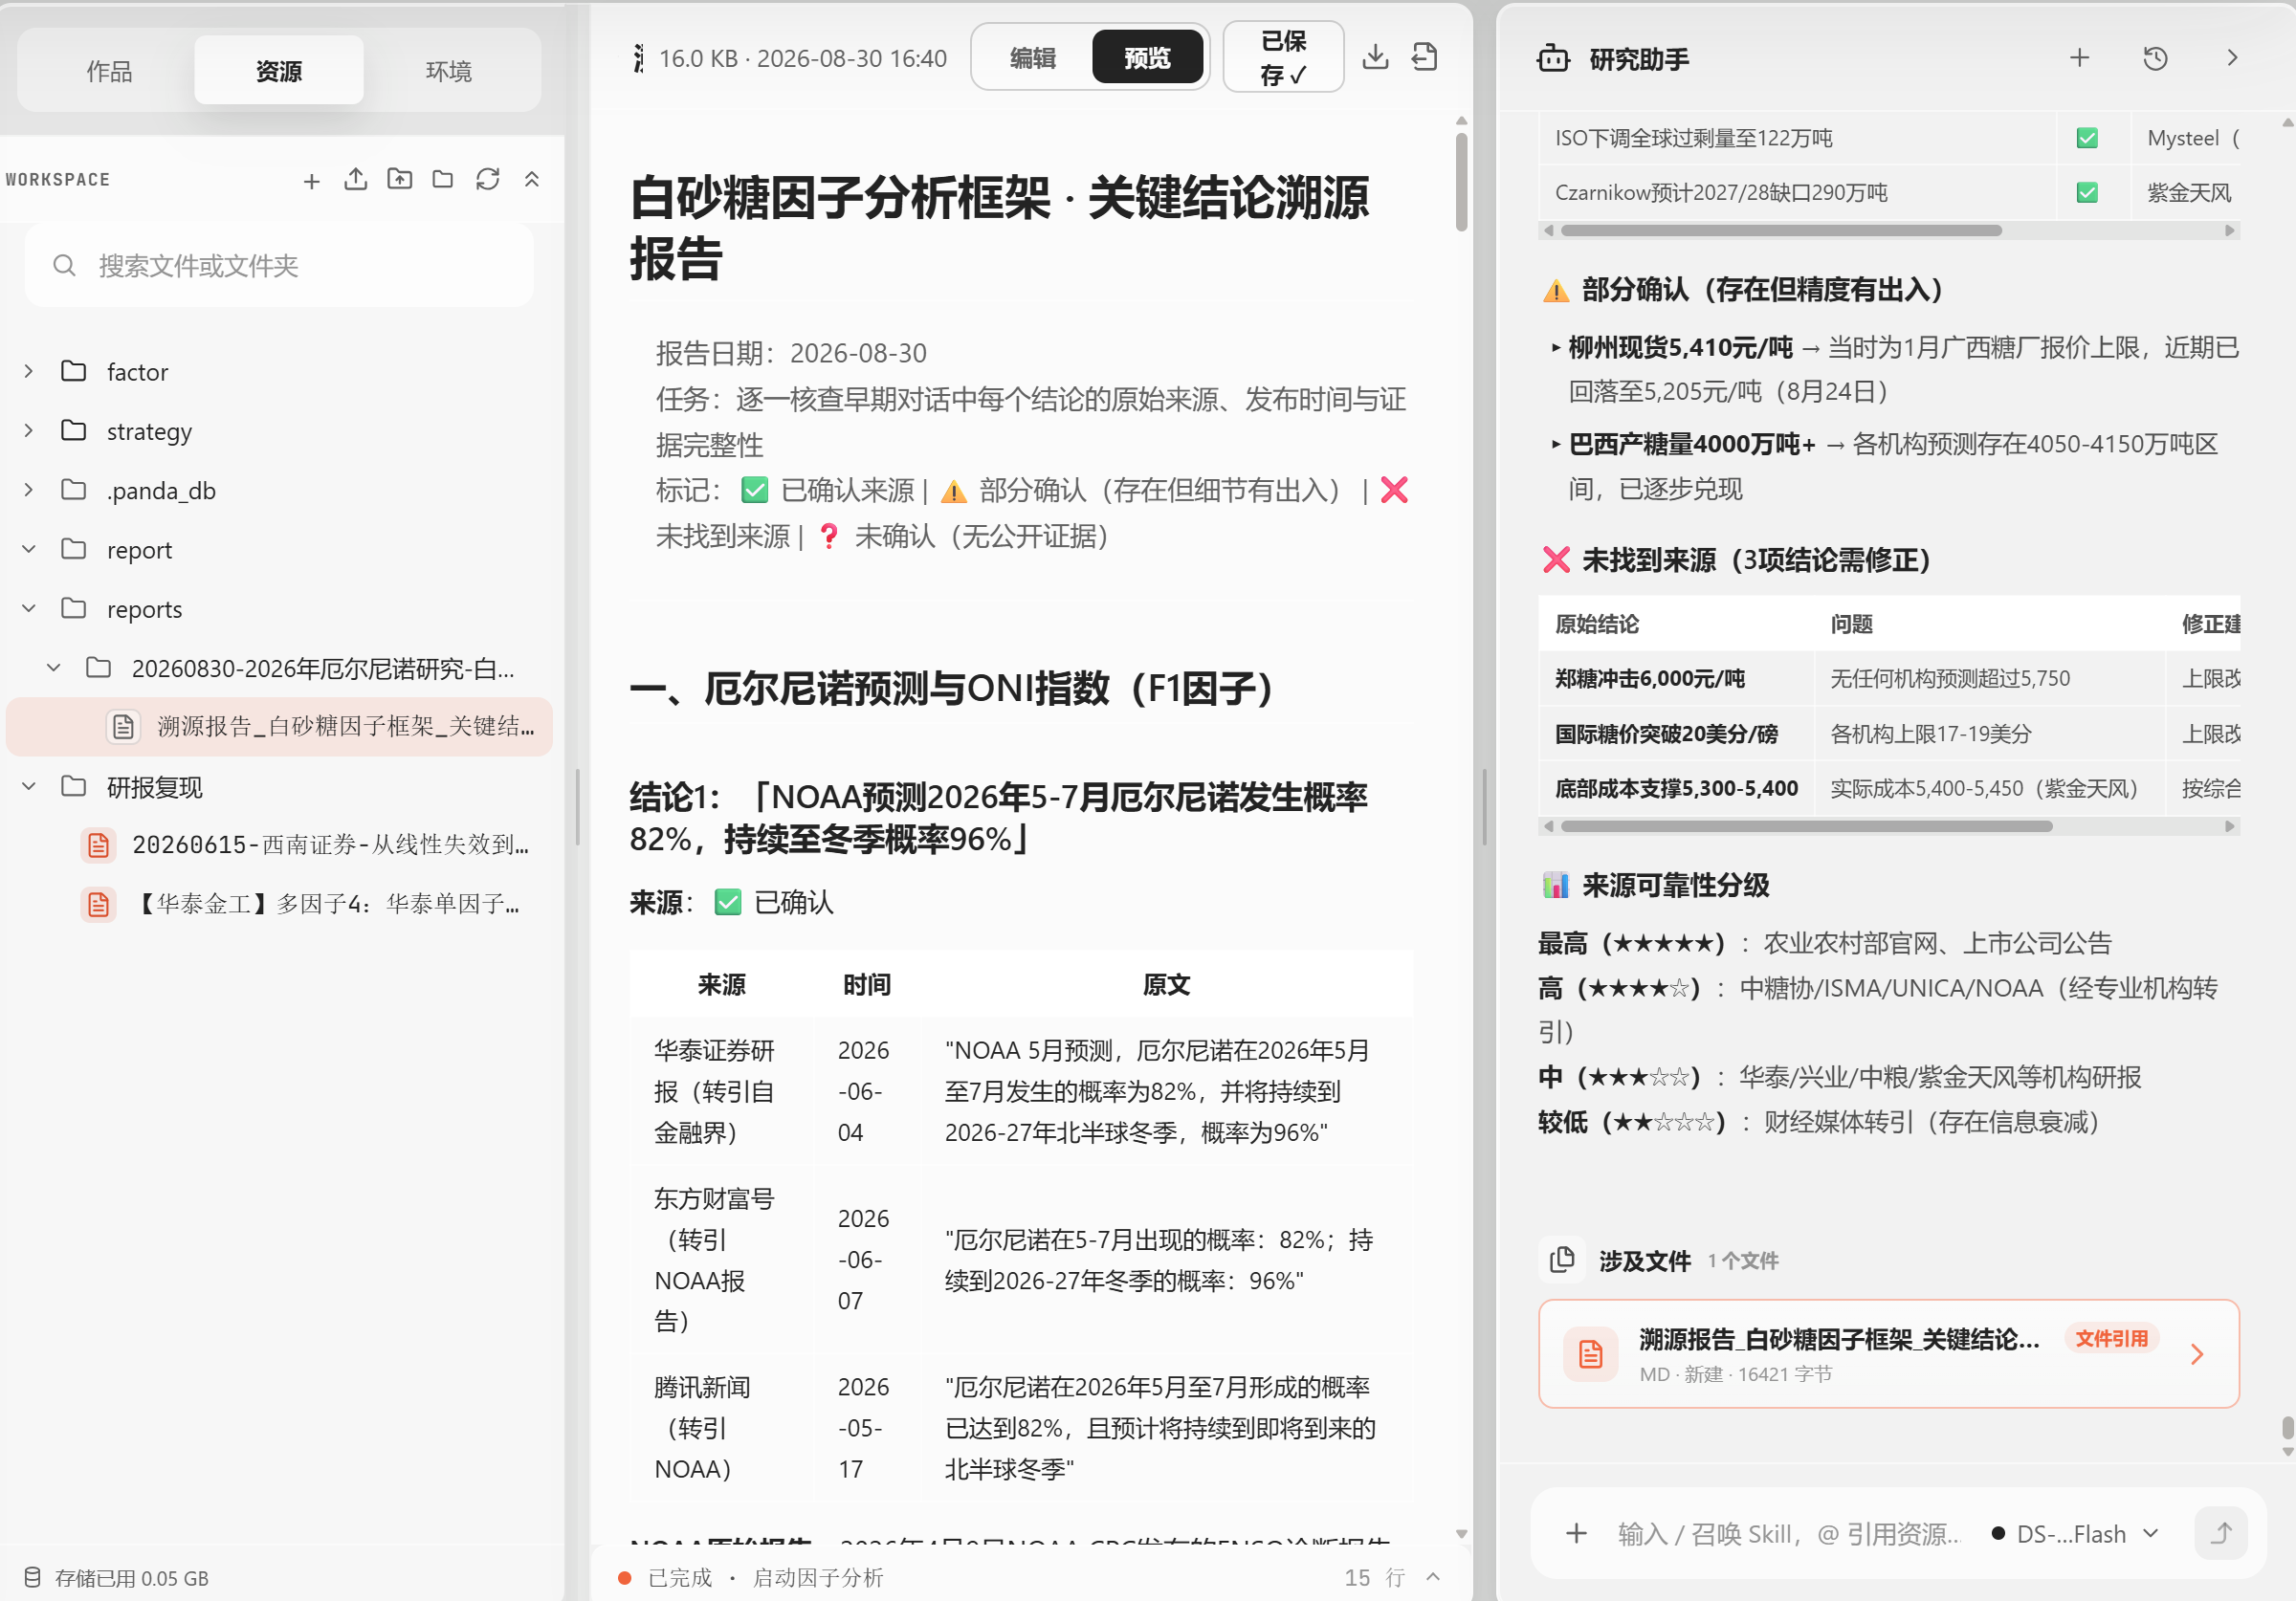The width and height of the screenshot is (2296, 1601).
Task: Click the document preview vertical scrollbar
Action: (x=1462, y=180)
